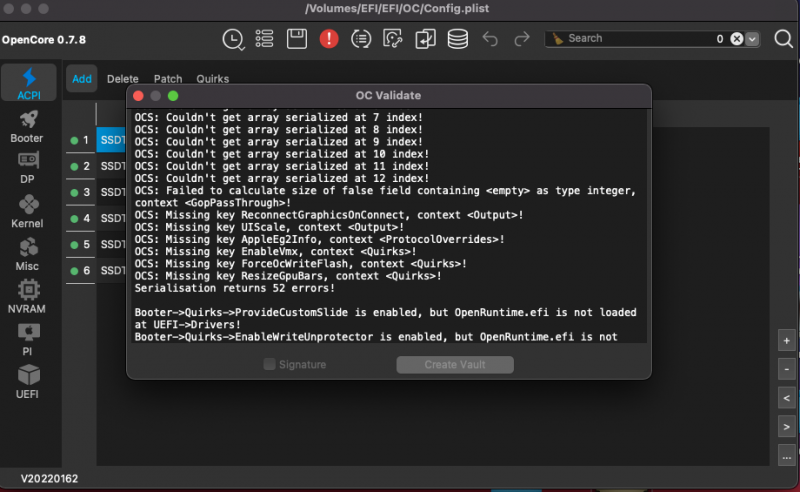The width and height of the screenshot is (800, 492).
Task: Click the red OC Validate warning icon
Action: pos(329,39)
